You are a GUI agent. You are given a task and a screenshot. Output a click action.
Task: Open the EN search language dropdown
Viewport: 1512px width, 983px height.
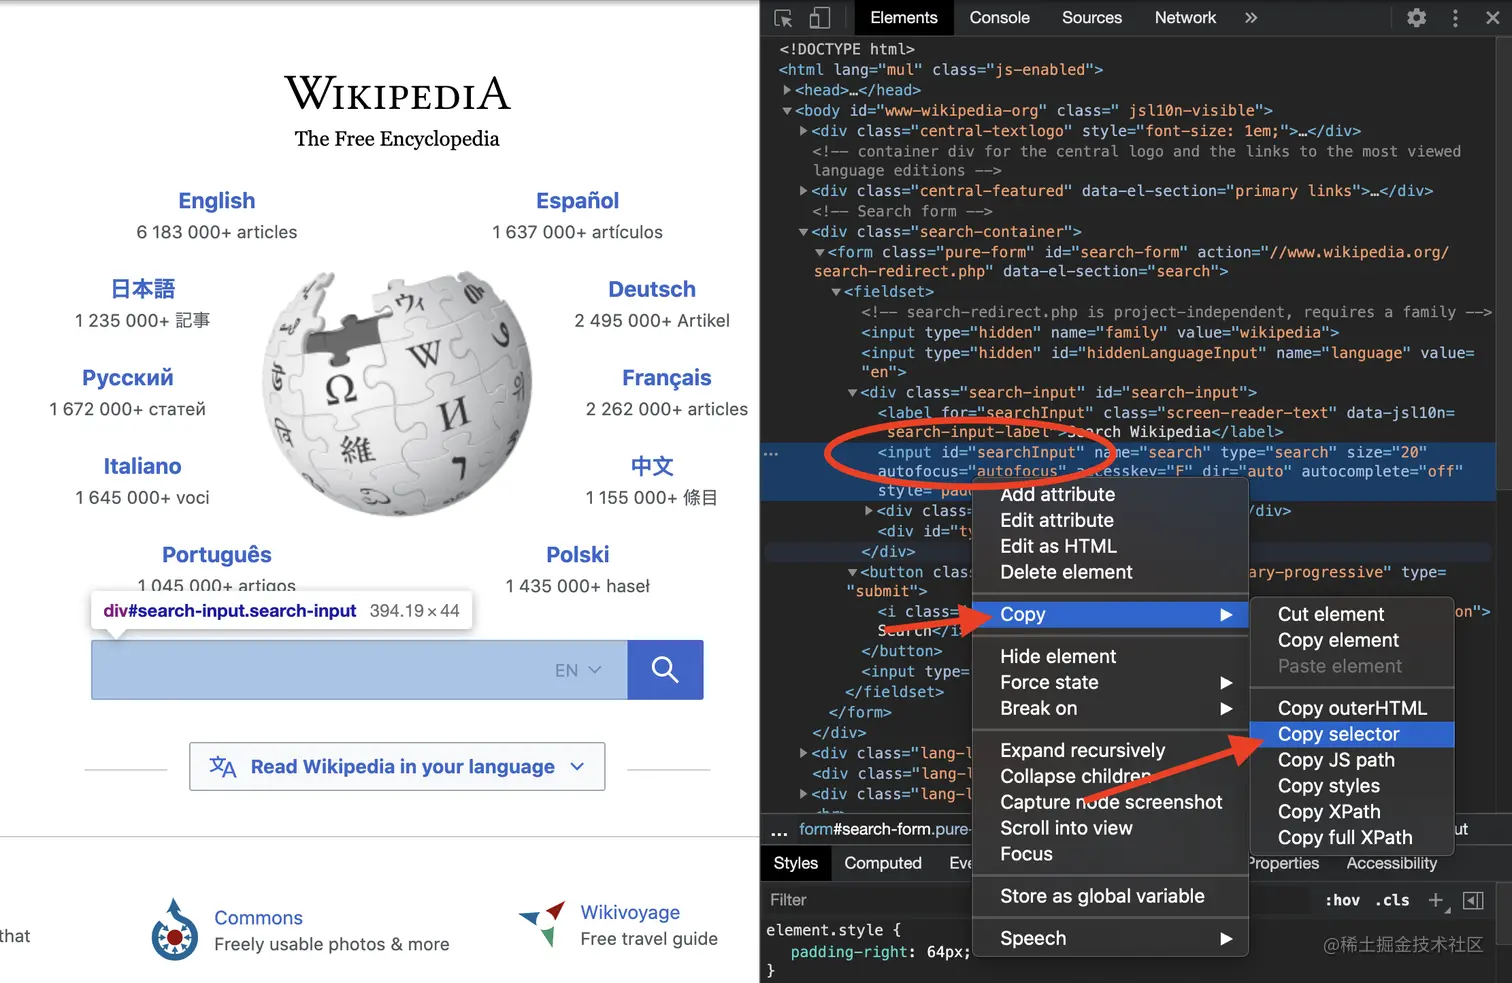click(576, 669)
